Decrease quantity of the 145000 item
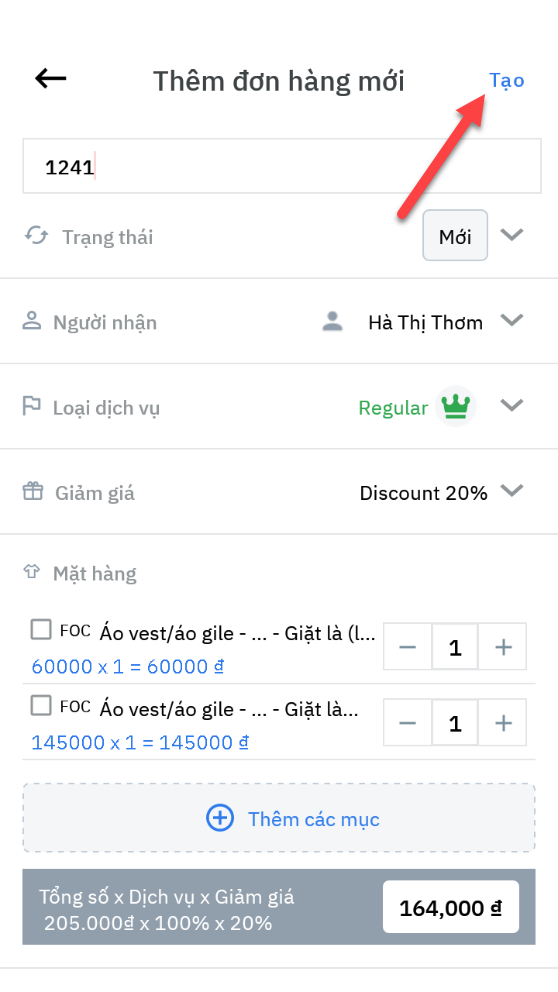This screenshot has height=992, width=558. pyautogui.click(x=408, y=722)
